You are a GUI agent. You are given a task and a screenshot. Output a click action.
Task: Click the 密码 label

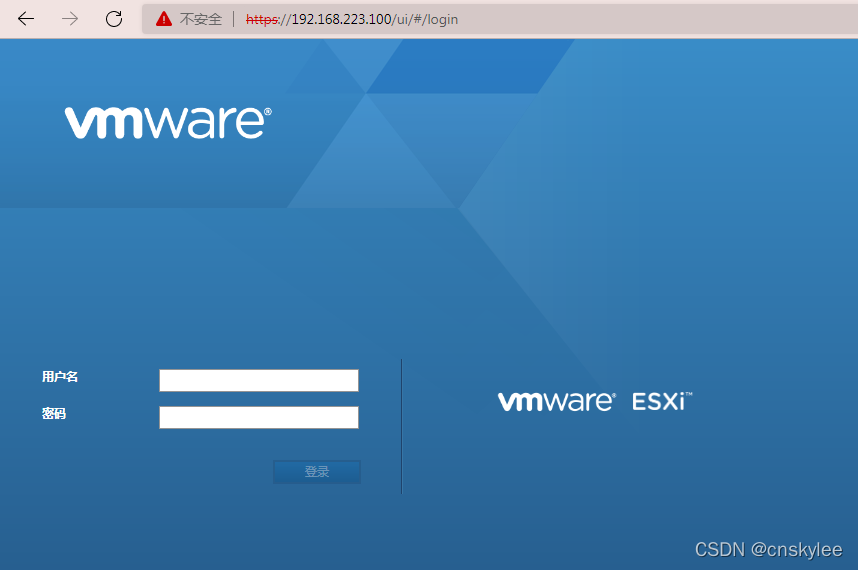pyautogui.click(x=54, y=414)
